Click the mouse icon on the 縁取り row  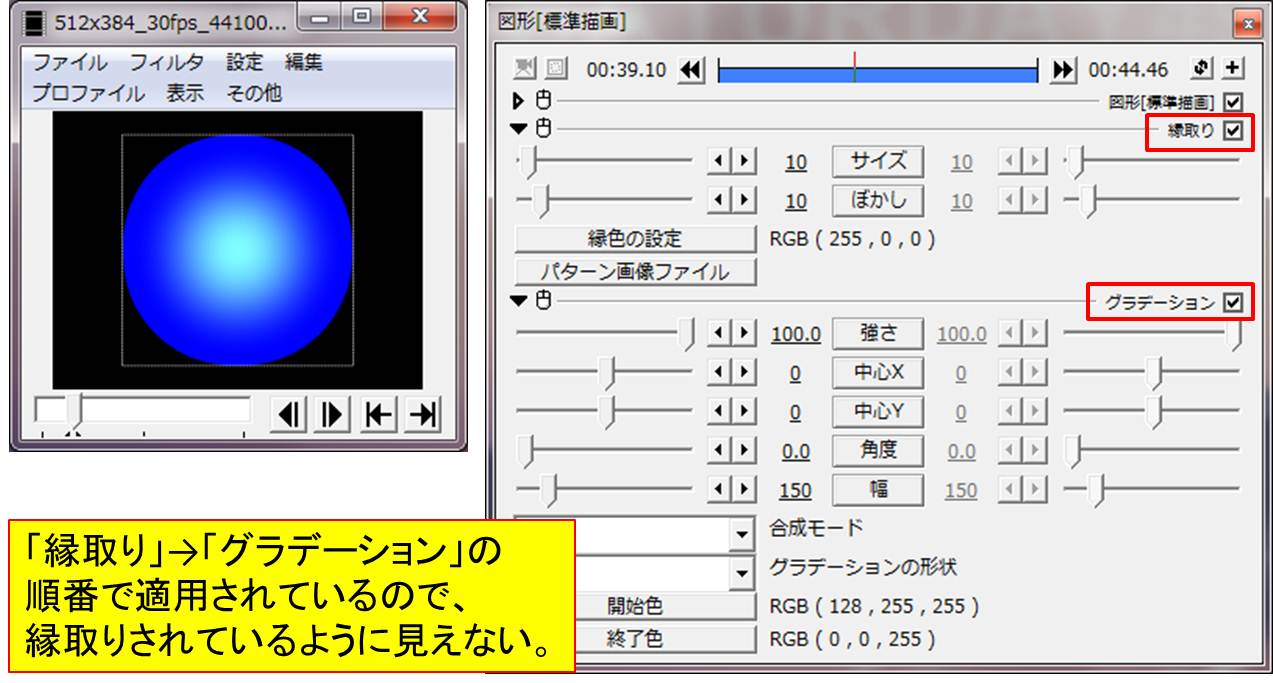[543, 128]
